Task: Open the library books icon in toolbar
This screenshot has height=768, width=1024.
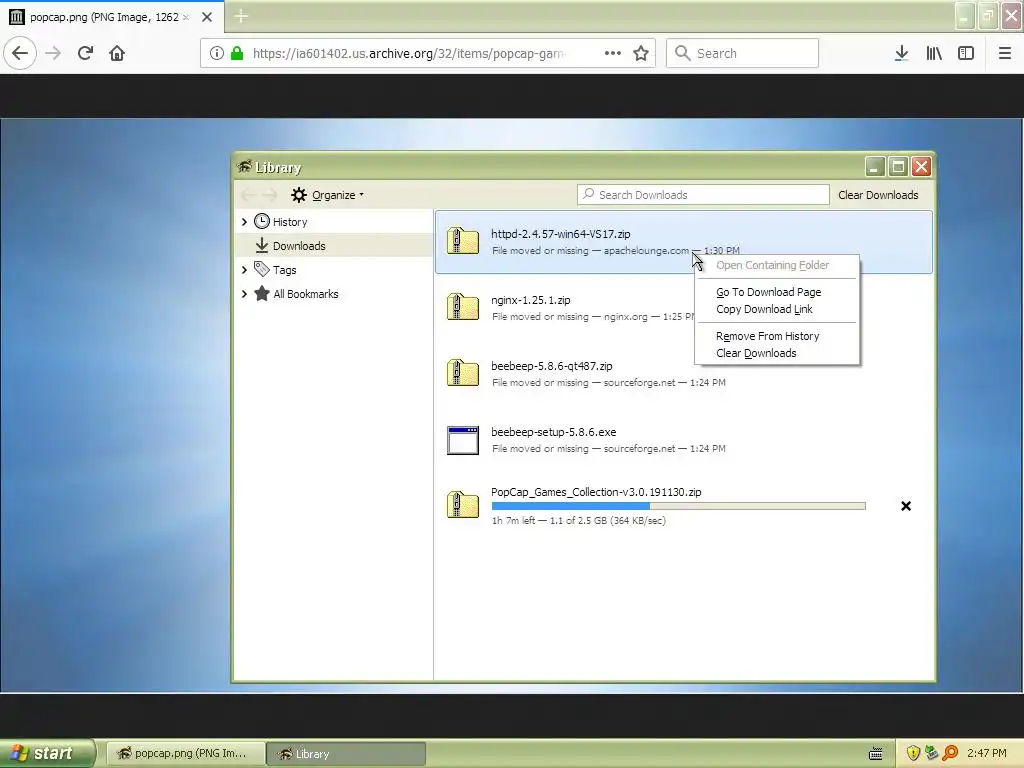Action: click(934, 53)
